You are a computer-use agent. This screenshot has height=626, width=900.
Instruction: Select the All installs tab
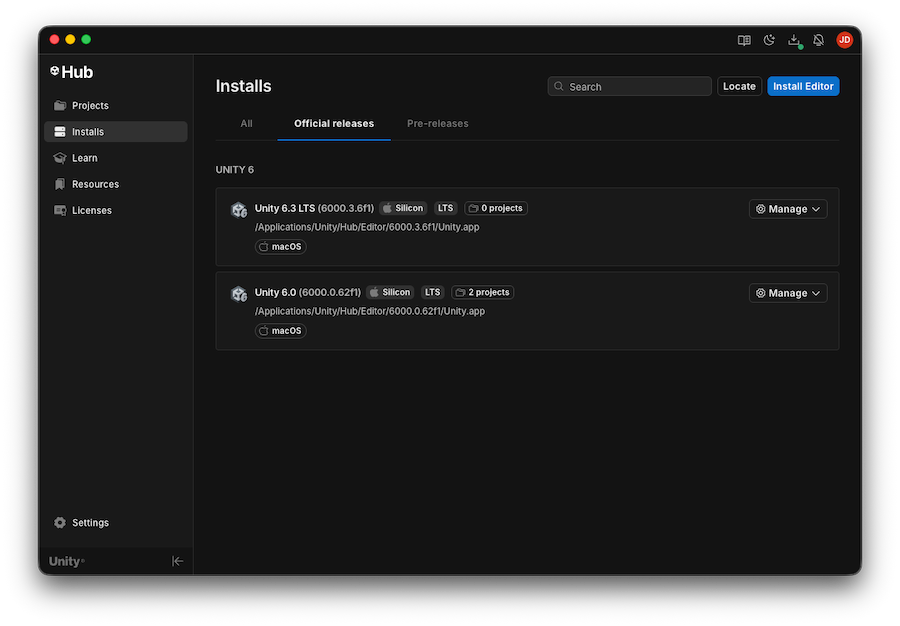[x=246, y=123]
